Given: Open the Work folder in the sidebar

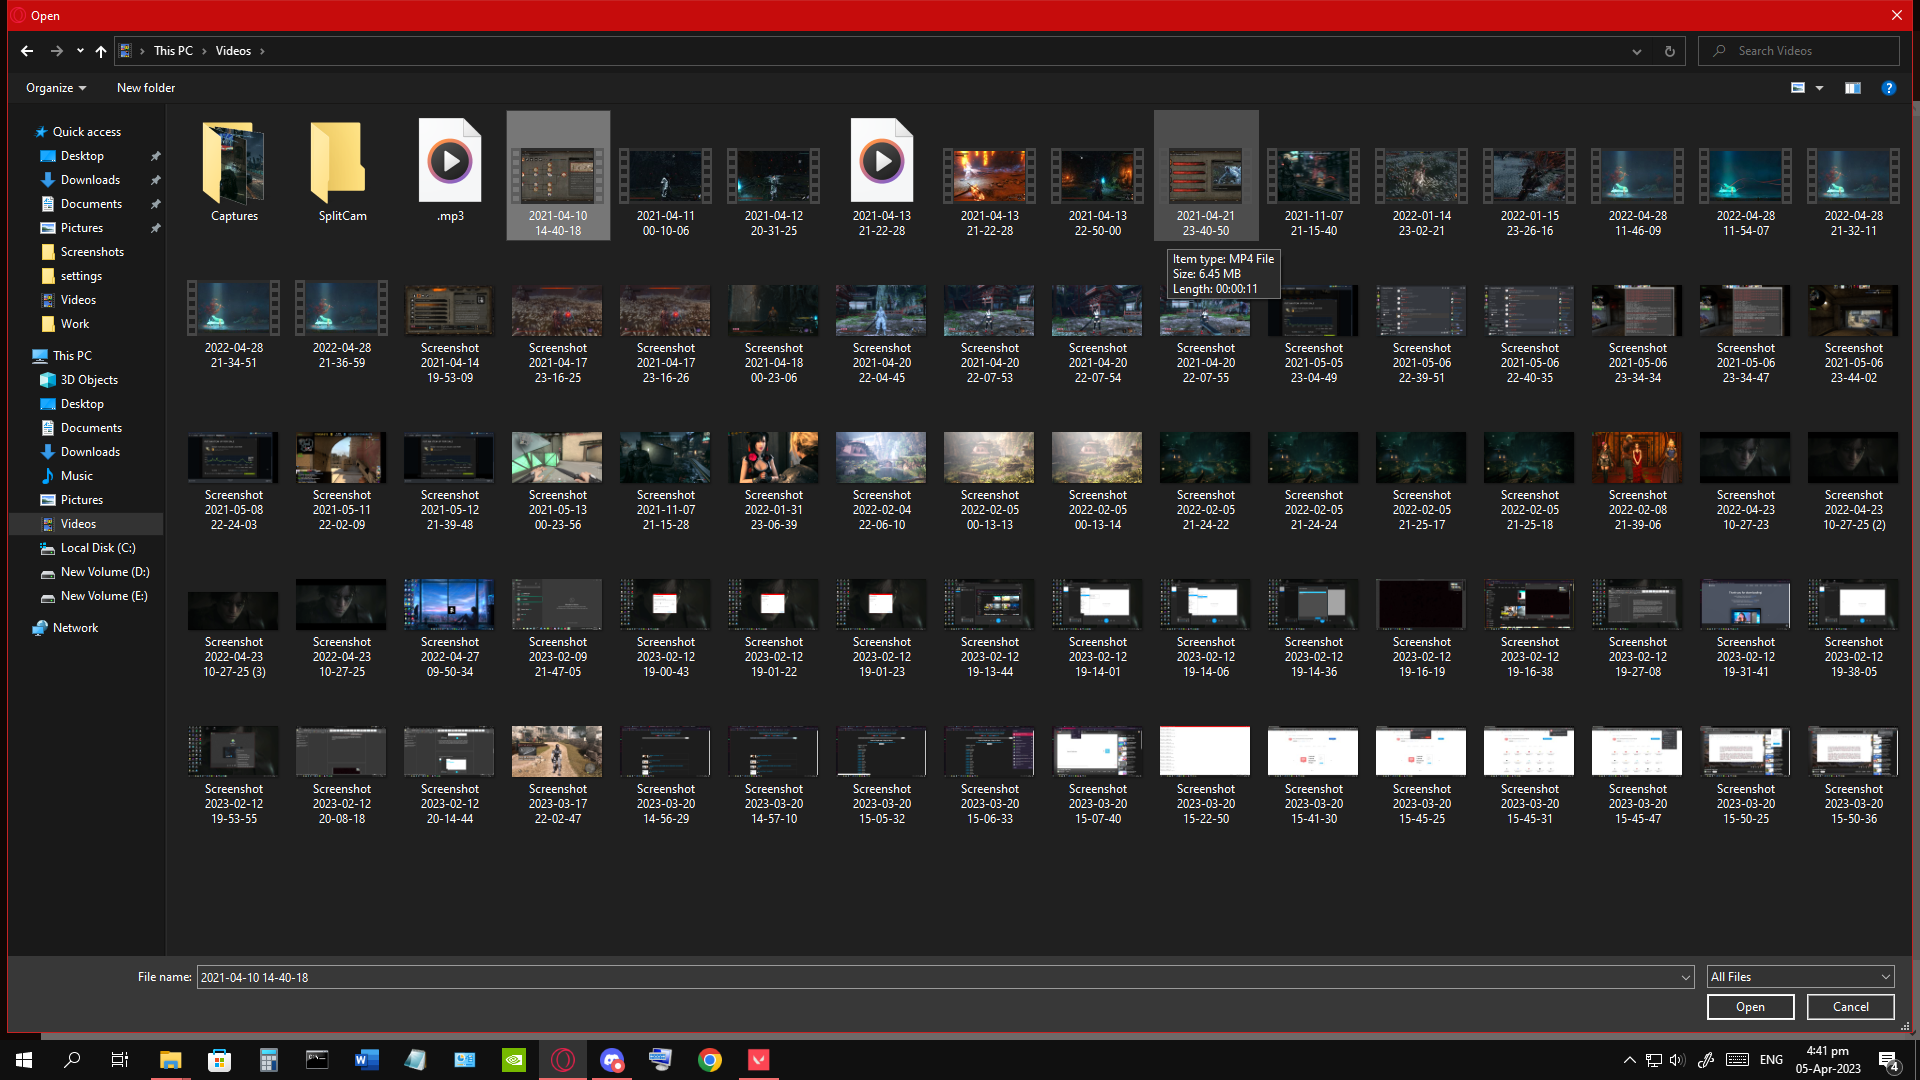Looking at the screenshot, I should [75, 324].
